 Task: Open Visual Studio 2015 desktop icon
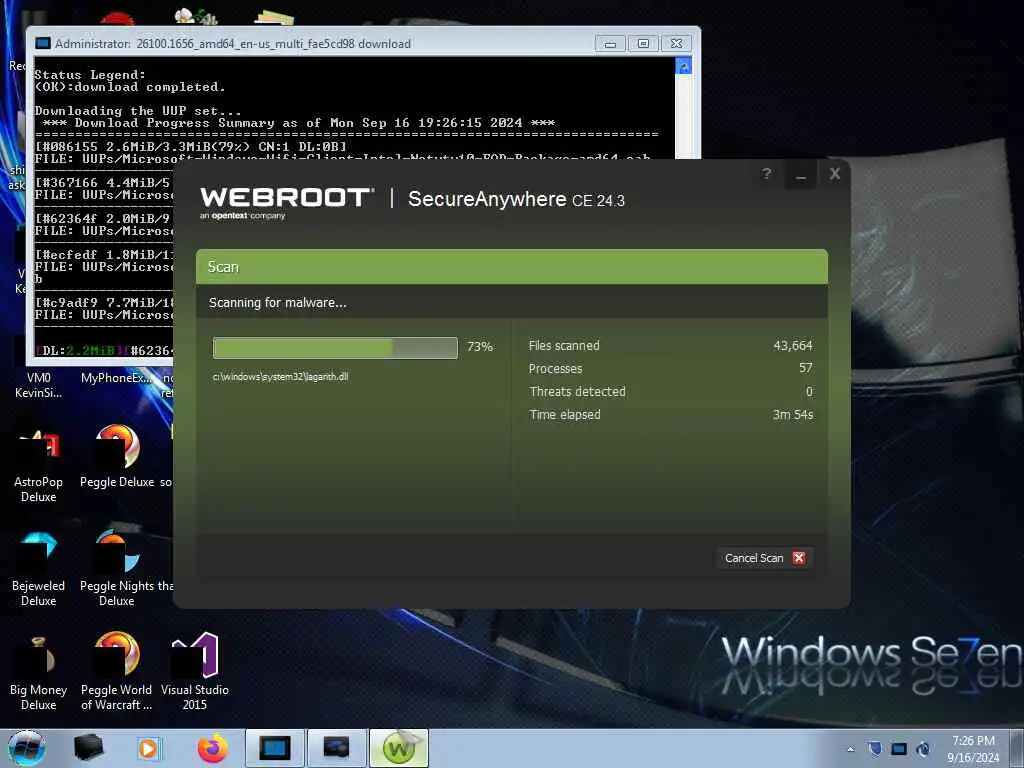(x=195, y=671)
